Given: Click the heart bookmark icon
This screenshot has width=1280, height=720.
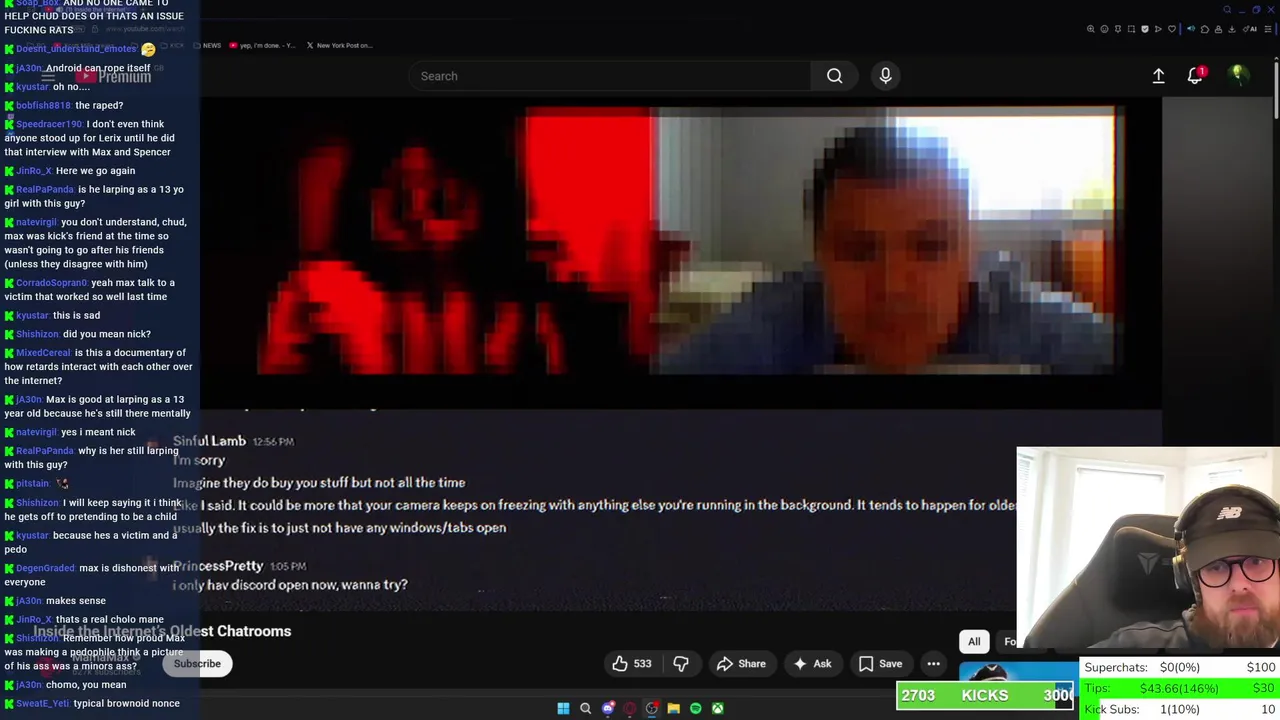Looking at the screenshot, I should (1172, 29).
